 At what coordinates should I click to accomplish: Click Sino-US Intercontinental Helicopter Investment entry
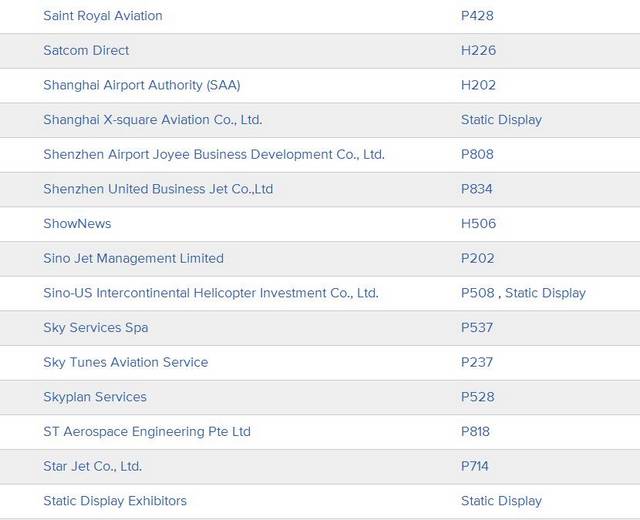click(210, 293)
